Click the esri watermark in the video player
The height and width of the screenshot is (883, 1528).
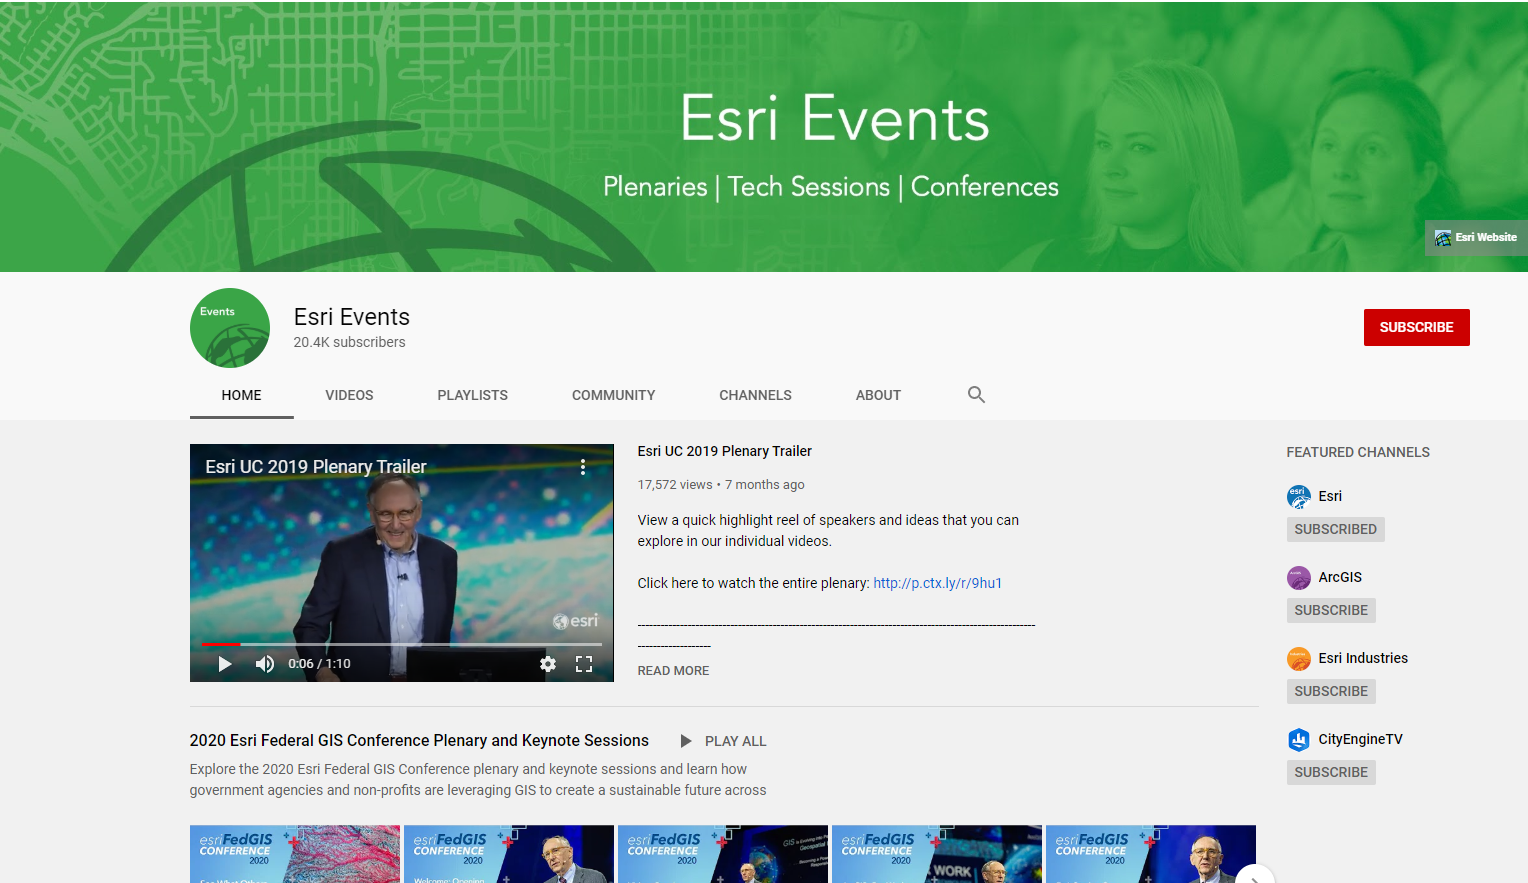coord(576,621)
